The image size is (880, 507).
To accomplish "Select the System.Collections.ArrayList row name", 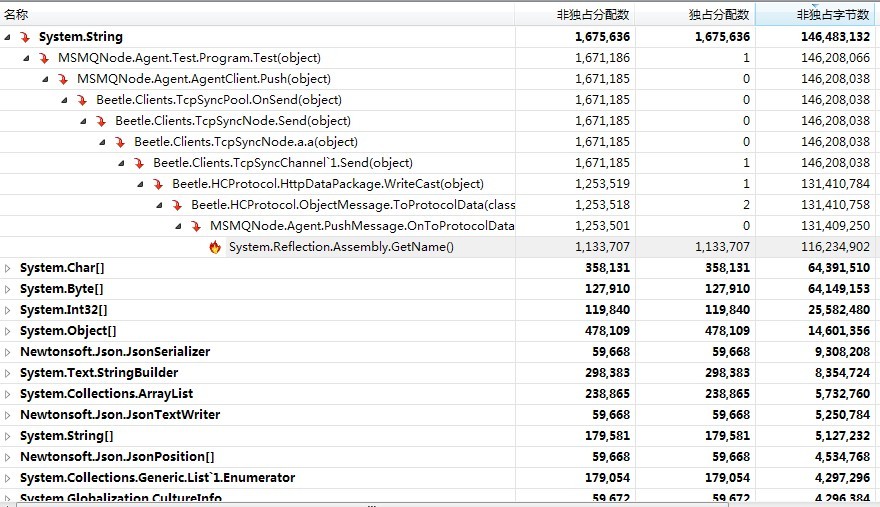I will pyautogui.click(x=107, y=394).
